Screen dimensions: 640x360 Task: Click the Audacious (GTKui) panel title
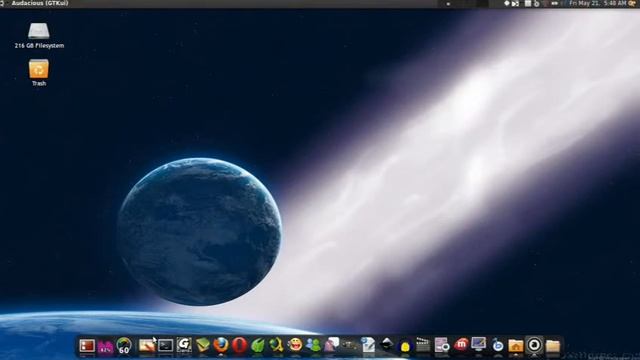[x=40, y=3]
